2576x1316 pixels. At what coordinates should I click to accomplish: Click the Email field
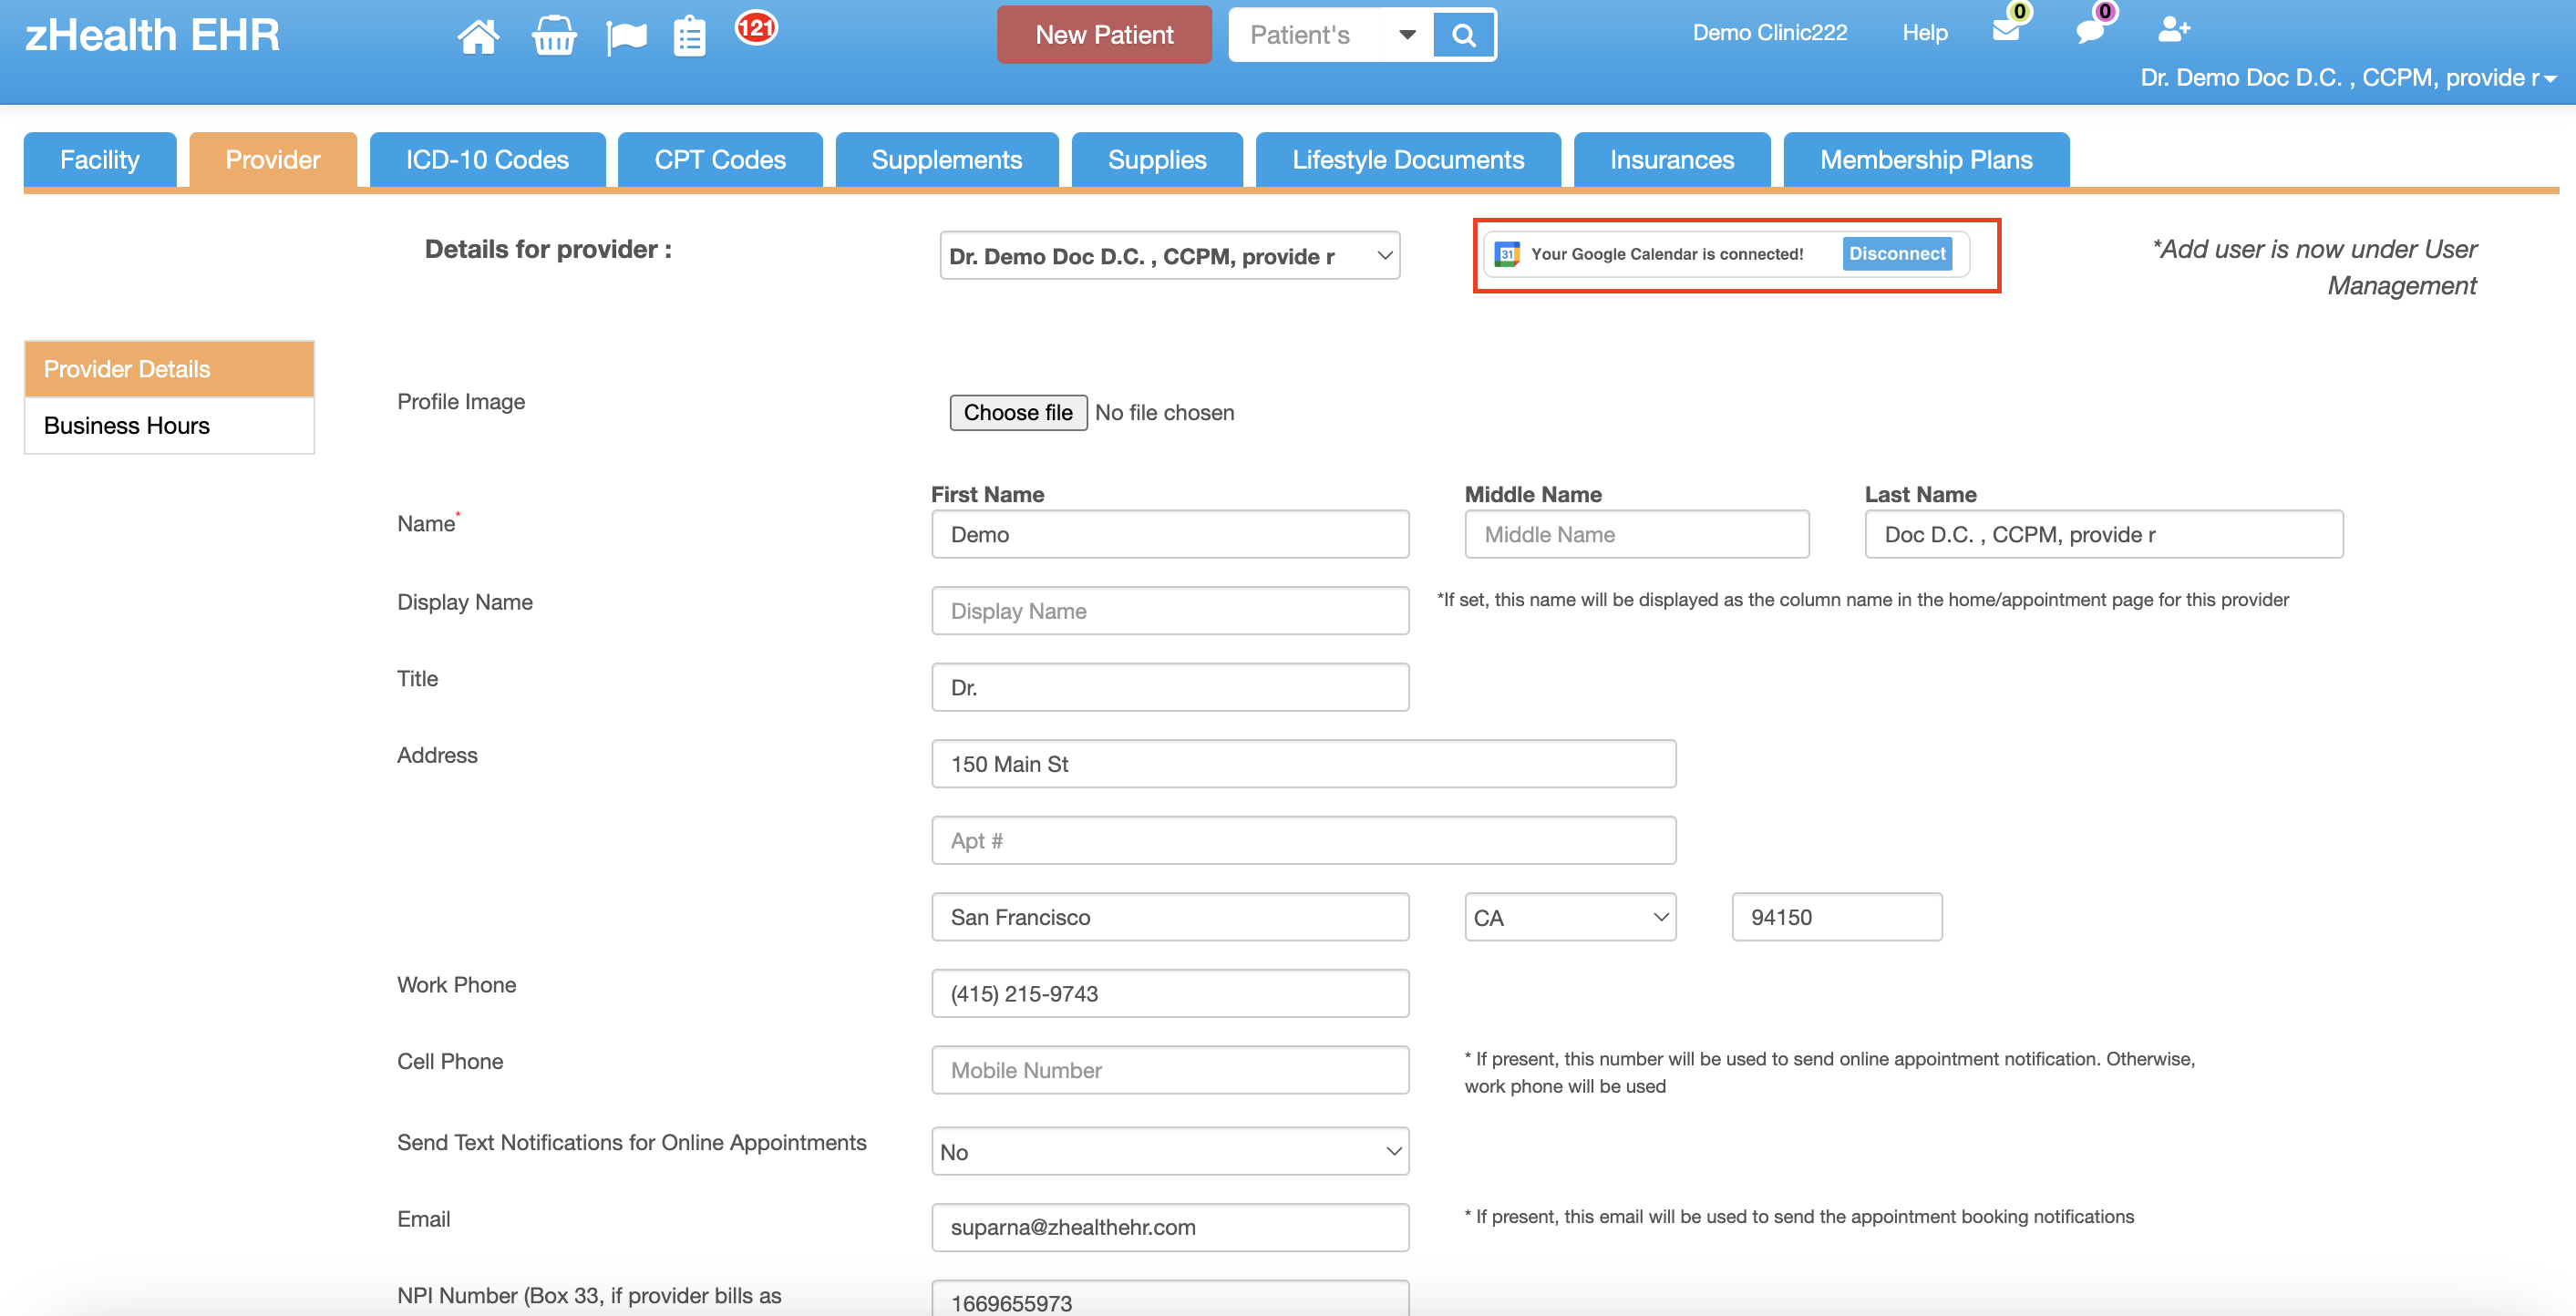click(1170, 1227)
